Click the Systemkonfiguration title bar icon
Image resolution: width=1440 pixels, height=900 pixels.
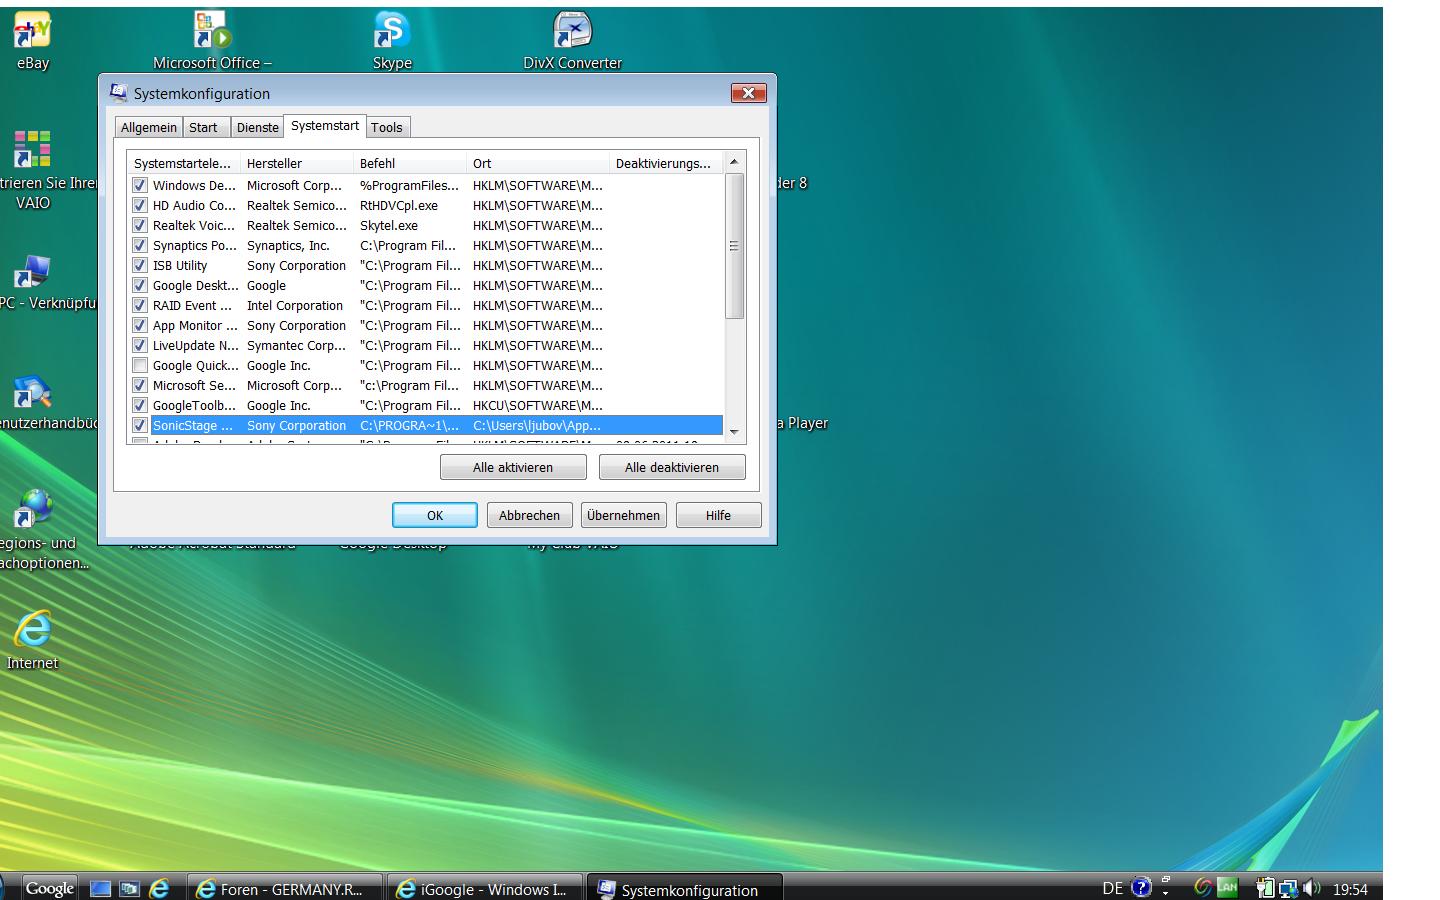coord(118,93)
